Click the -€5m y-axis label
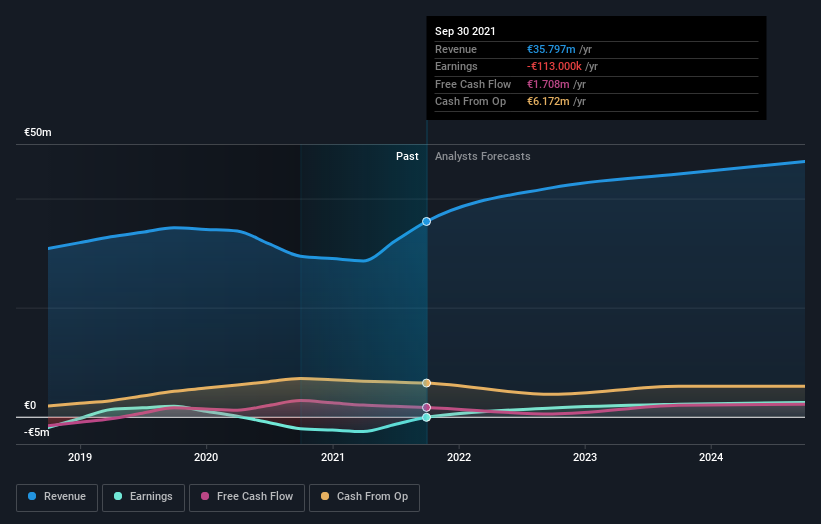This screenshot has width=821, height=524. tap(37, 432)
